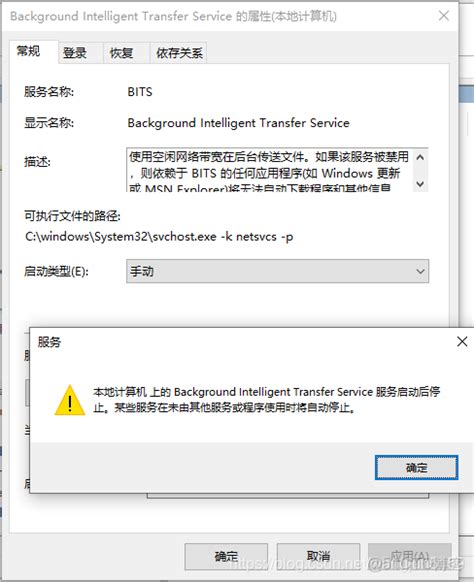The image size is (474, 582).
Task: Open the 依存关系 tab
Action: point(179,53)
